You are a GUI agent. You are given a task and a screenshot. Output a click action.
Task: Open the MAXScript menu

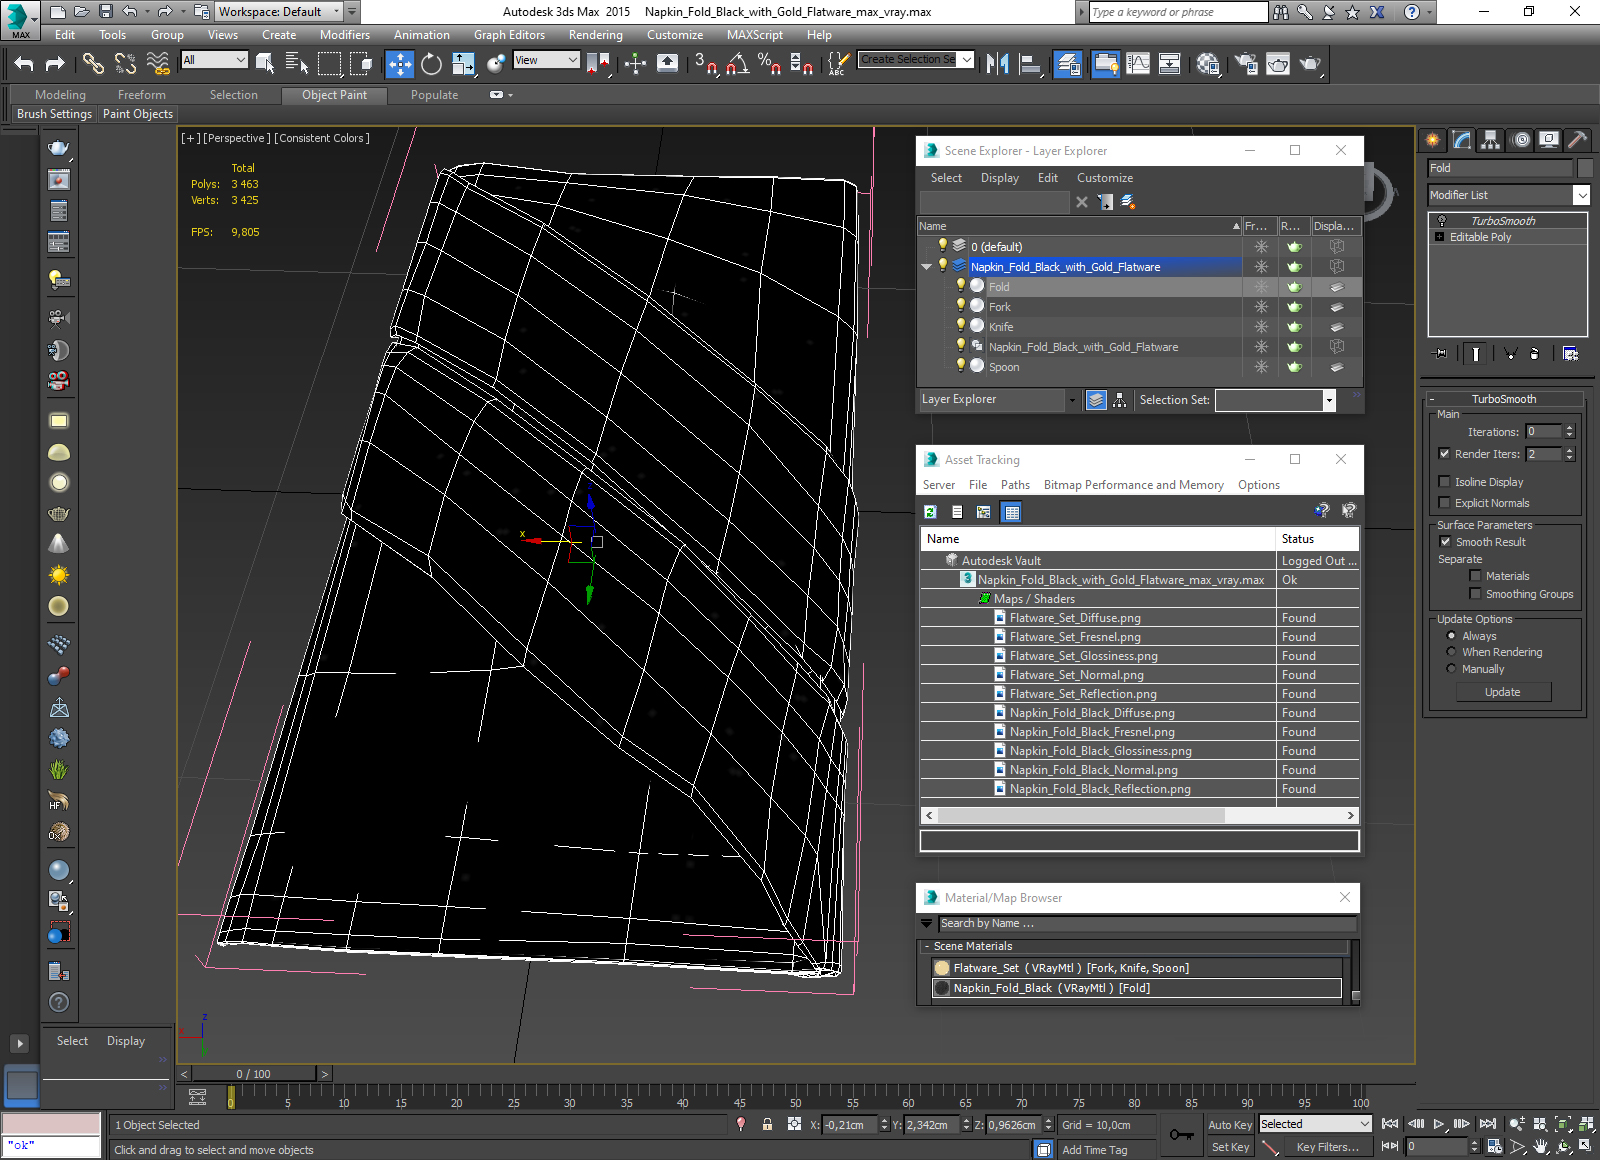click(x=755, y=35)
